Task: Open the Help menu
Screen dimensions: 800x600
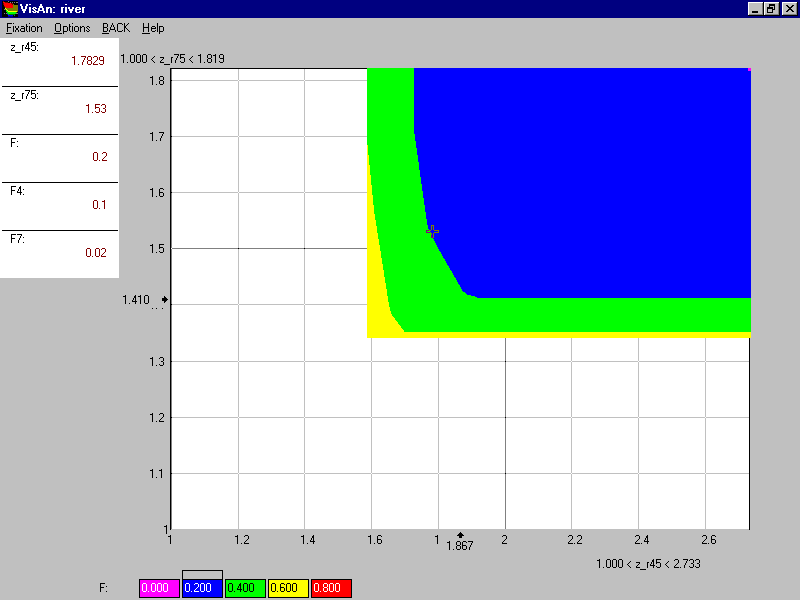Action: click(153, 28)
